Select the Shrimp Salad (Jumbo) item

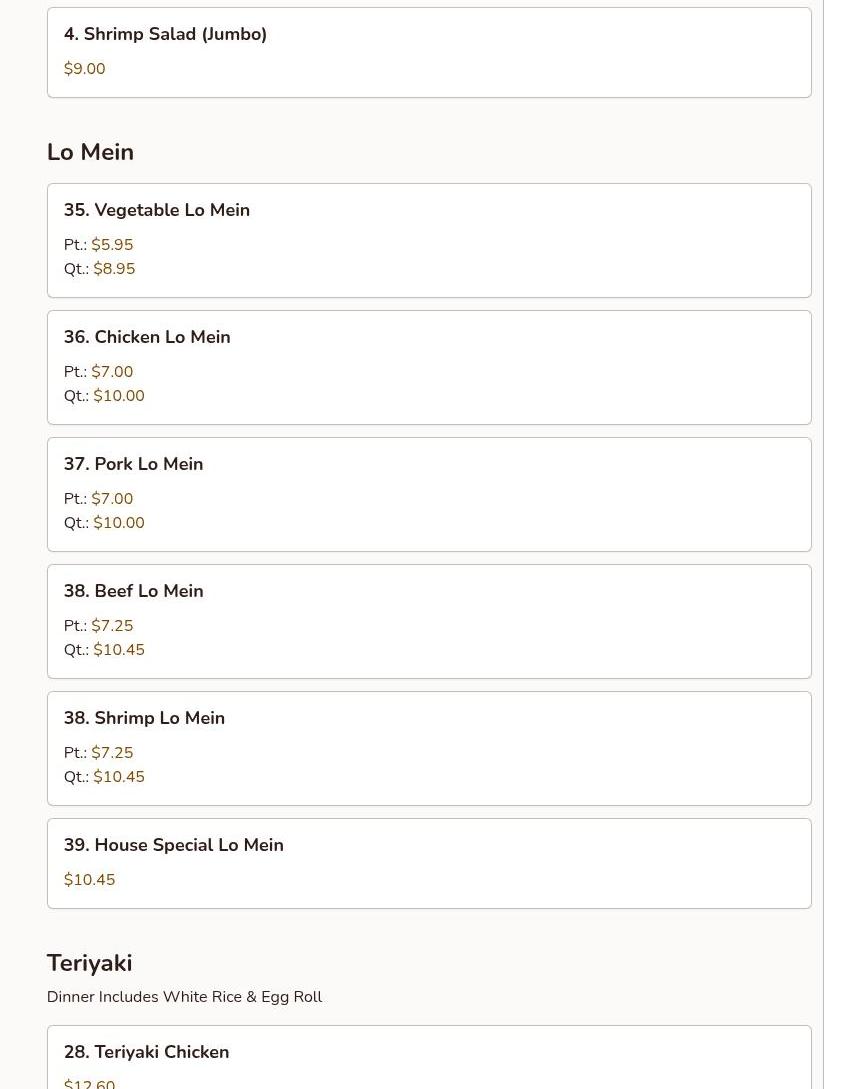point(165,34)
